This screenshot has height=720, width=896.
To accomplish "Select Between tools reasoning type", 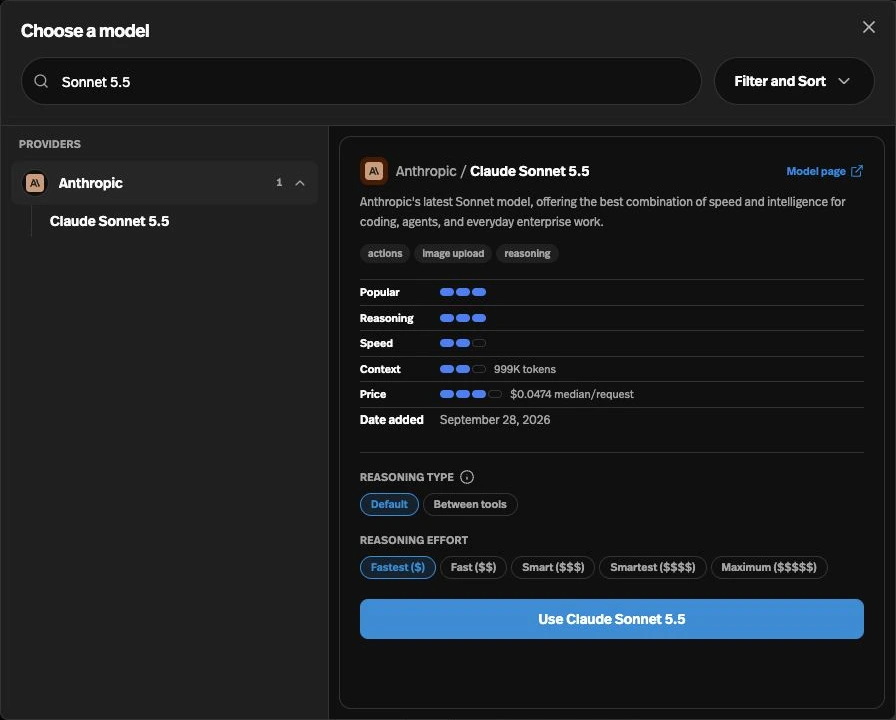I will (x=470, y=505).
